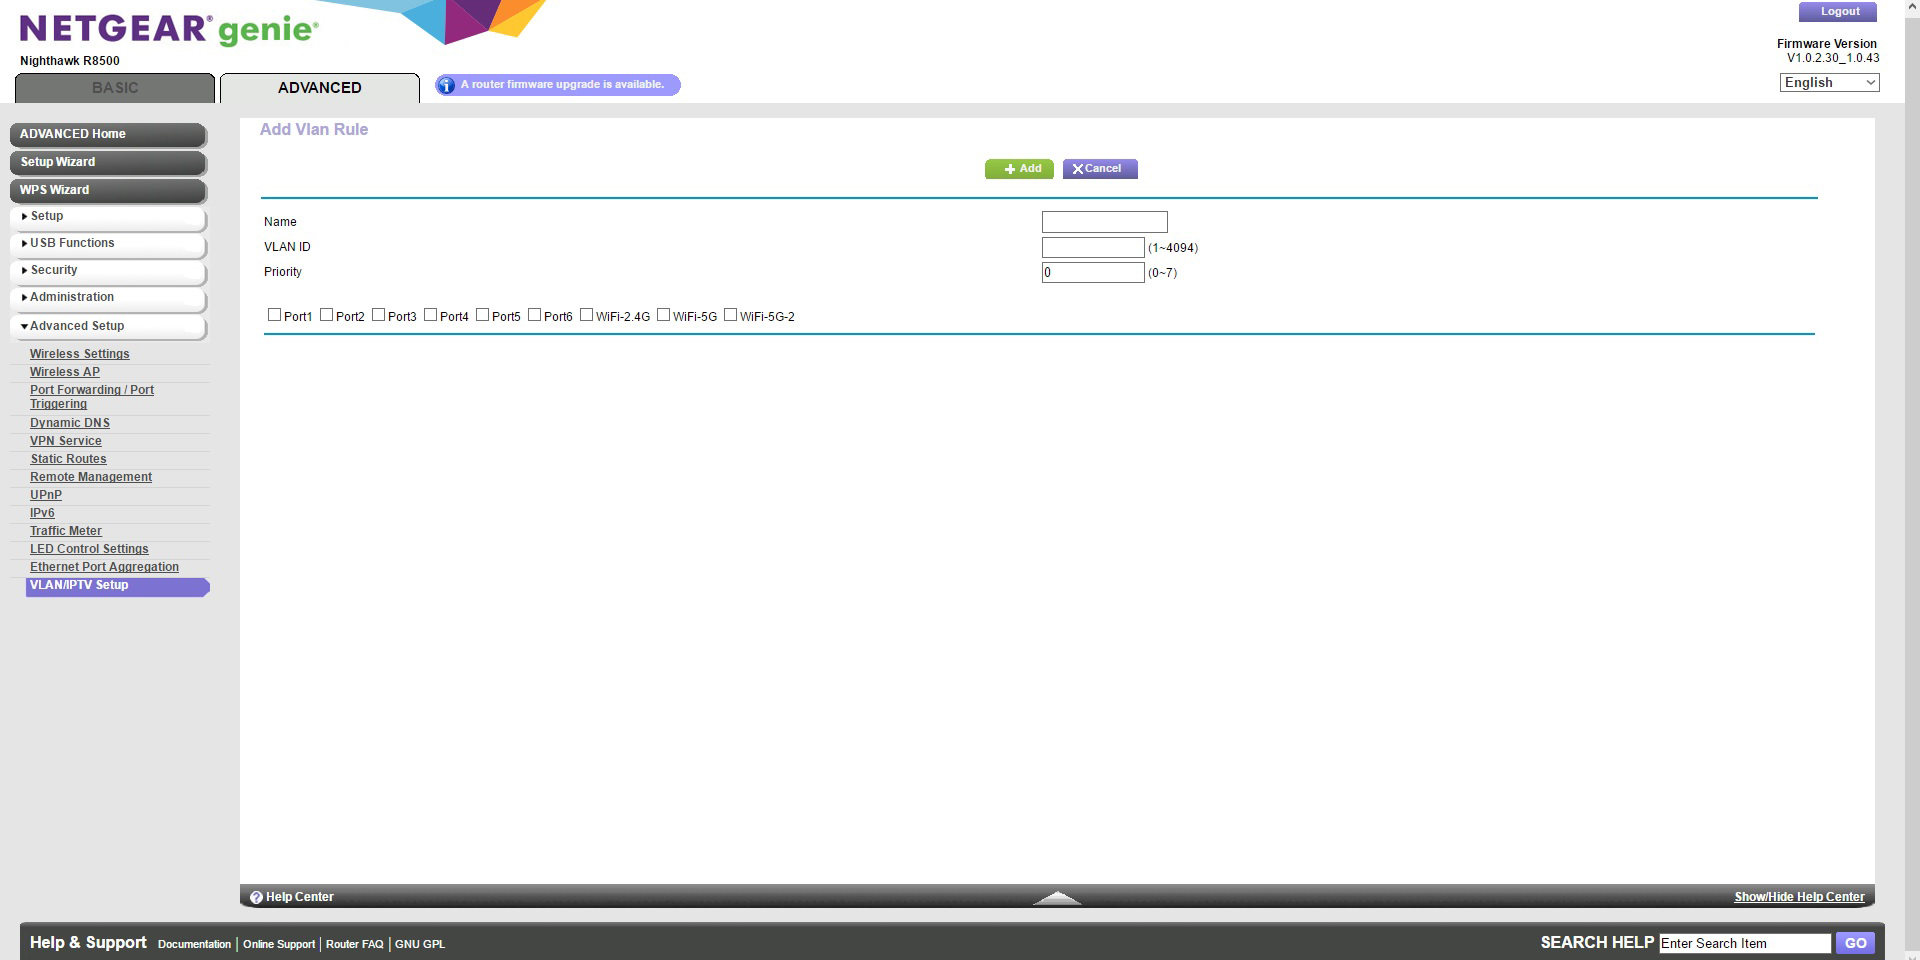This screenshot has height=960, width=1920.
Task: Switch to the ADVANCED tab
Action: coord(320,88)
